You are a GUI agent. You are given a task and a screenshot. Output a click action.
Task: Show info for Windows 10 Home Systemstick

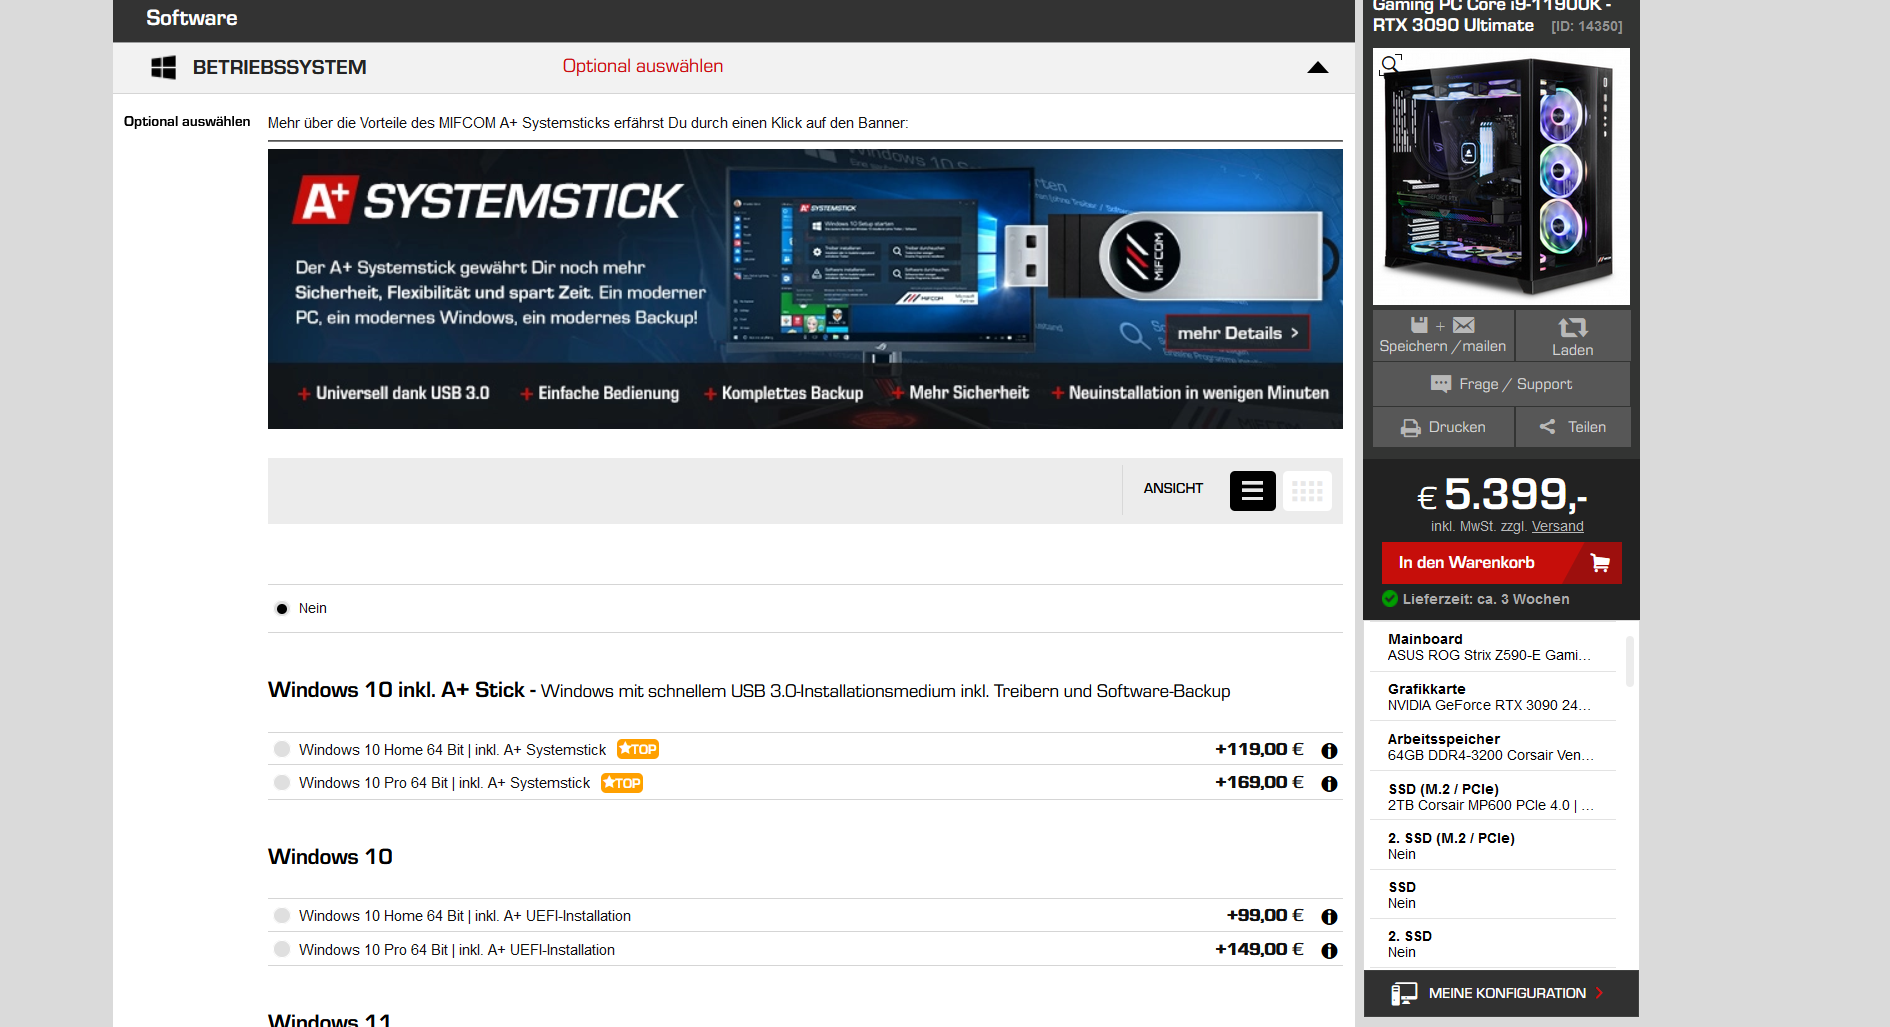[1329, 750]
